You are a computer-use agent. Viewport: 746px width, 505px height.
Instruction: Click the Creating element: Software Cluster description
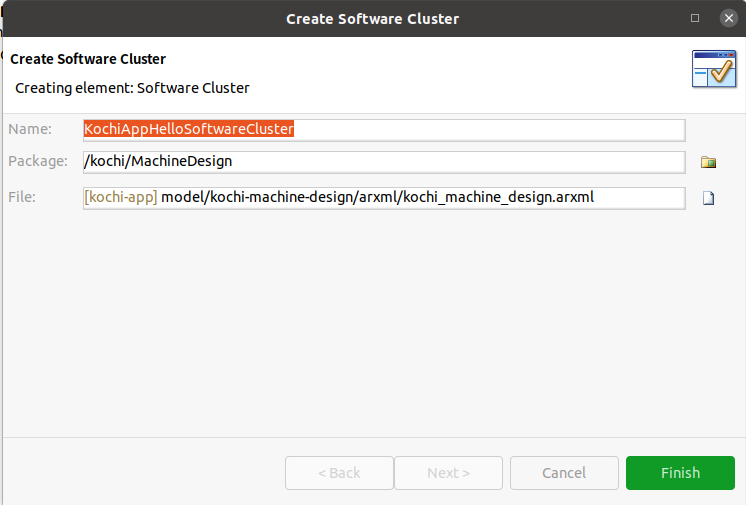pyautogui.click(x=132, y=88)
